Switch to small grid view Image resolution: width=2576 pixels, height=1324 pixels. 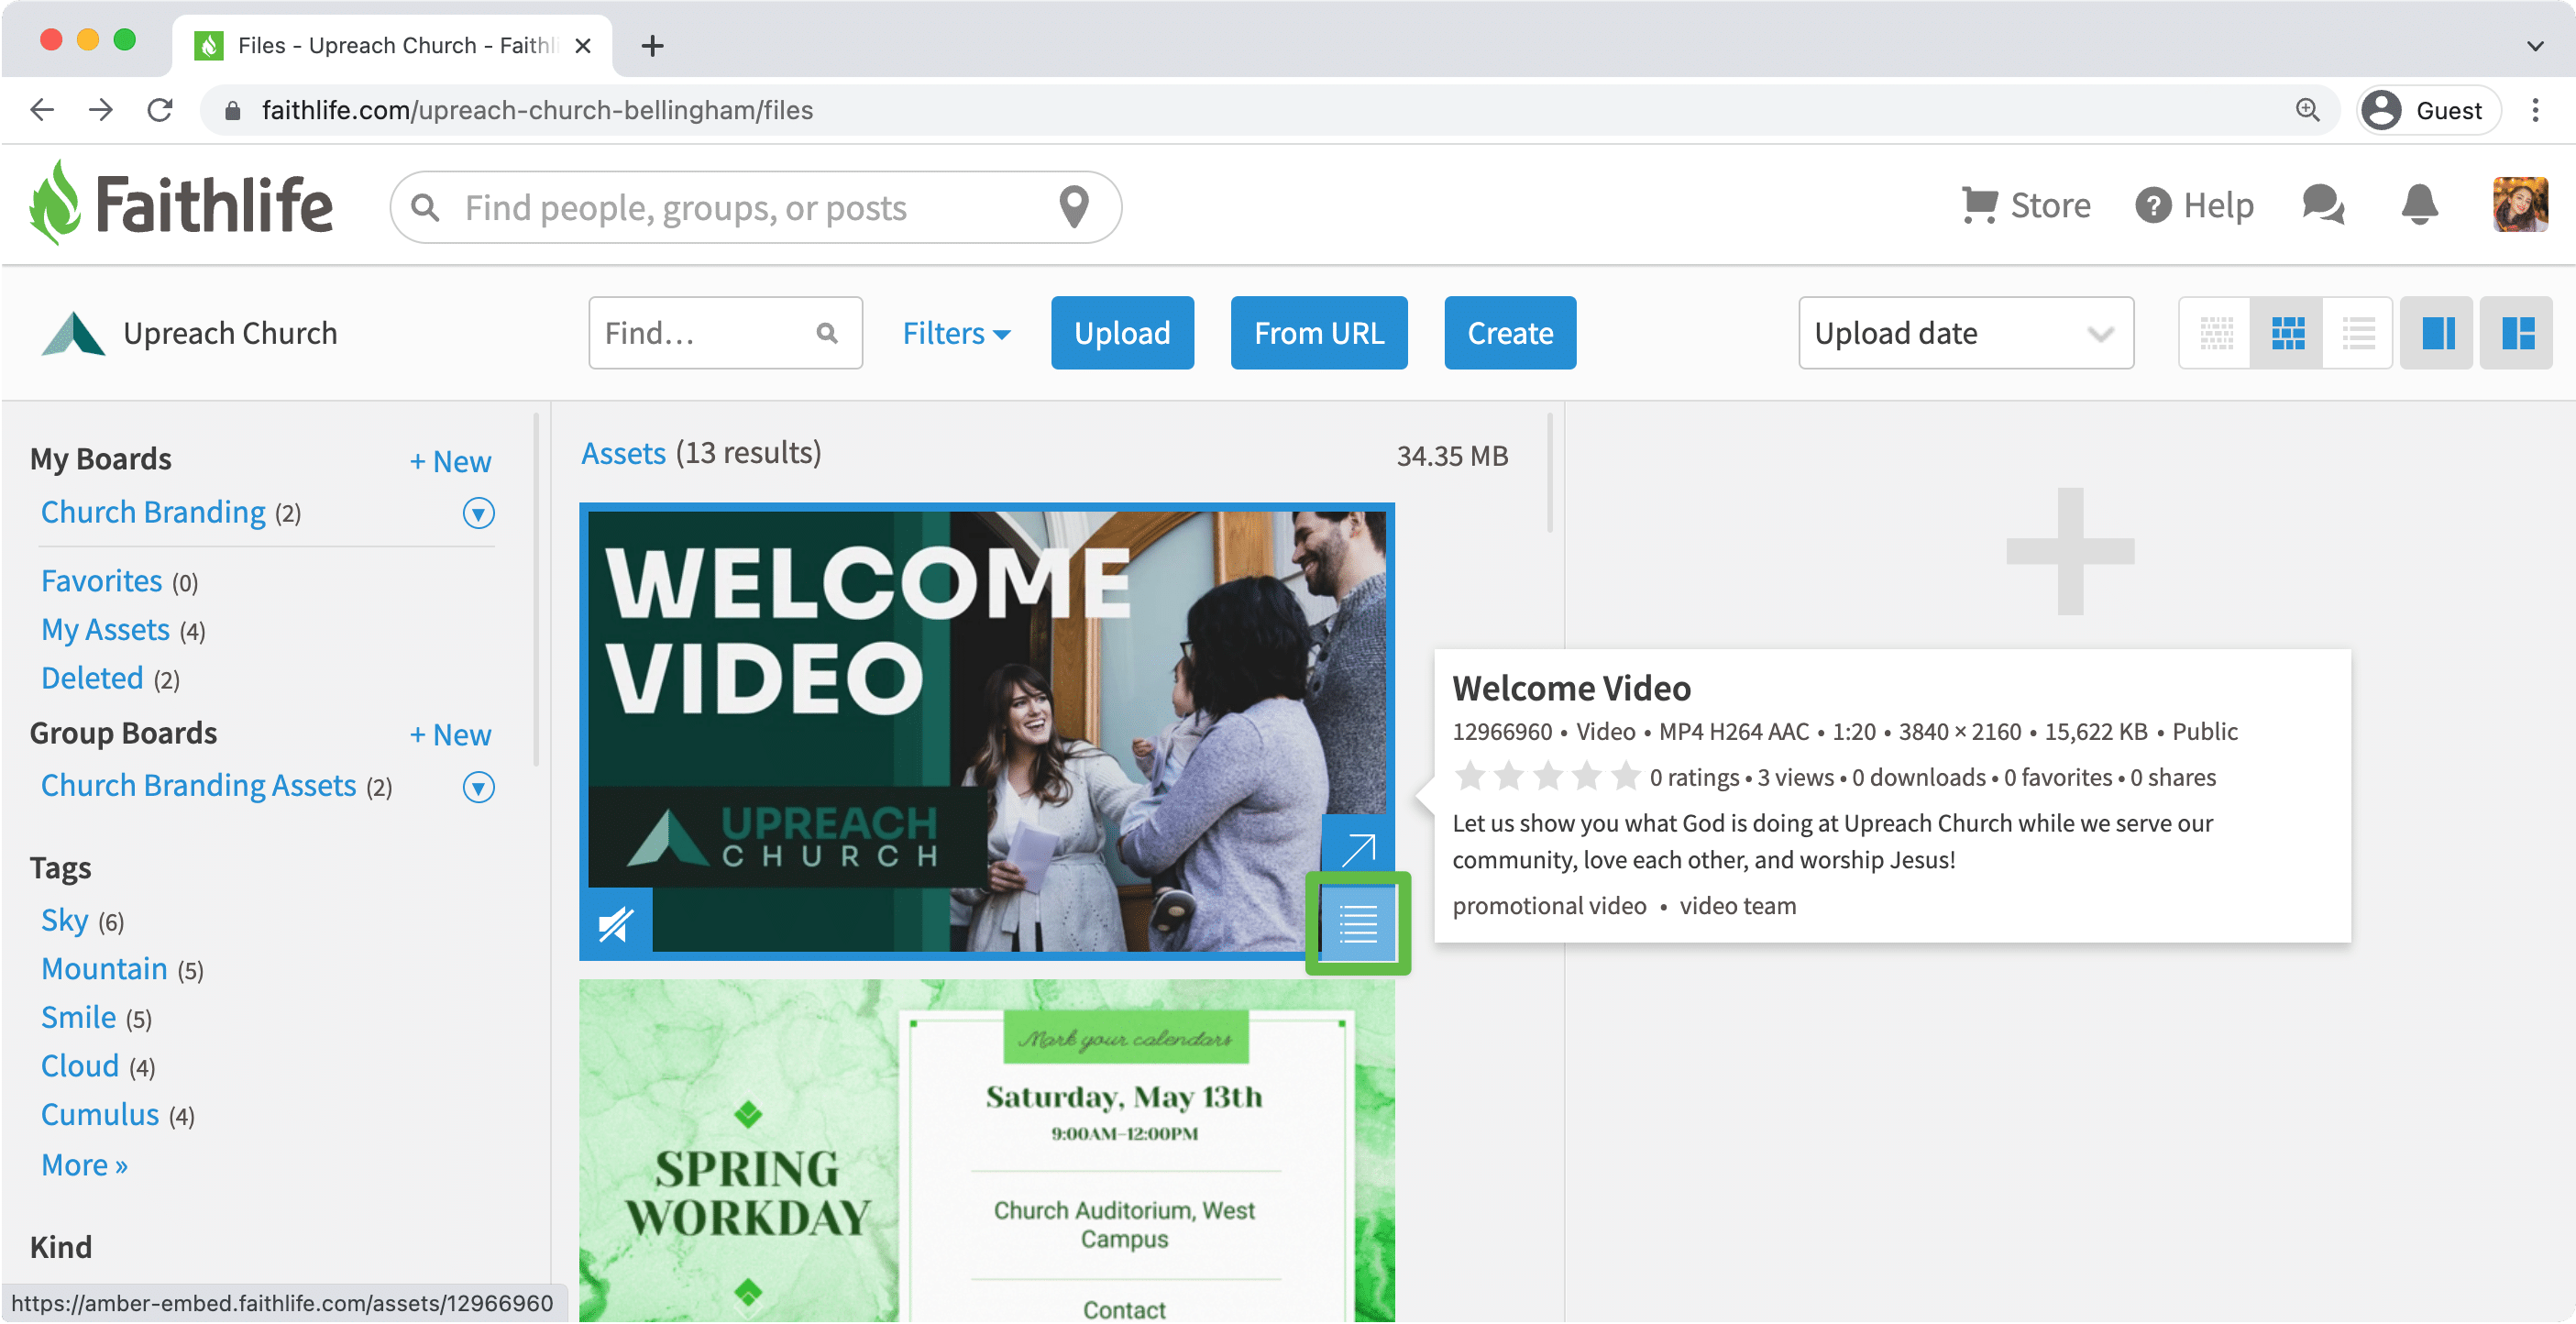tap(2216, 333)
